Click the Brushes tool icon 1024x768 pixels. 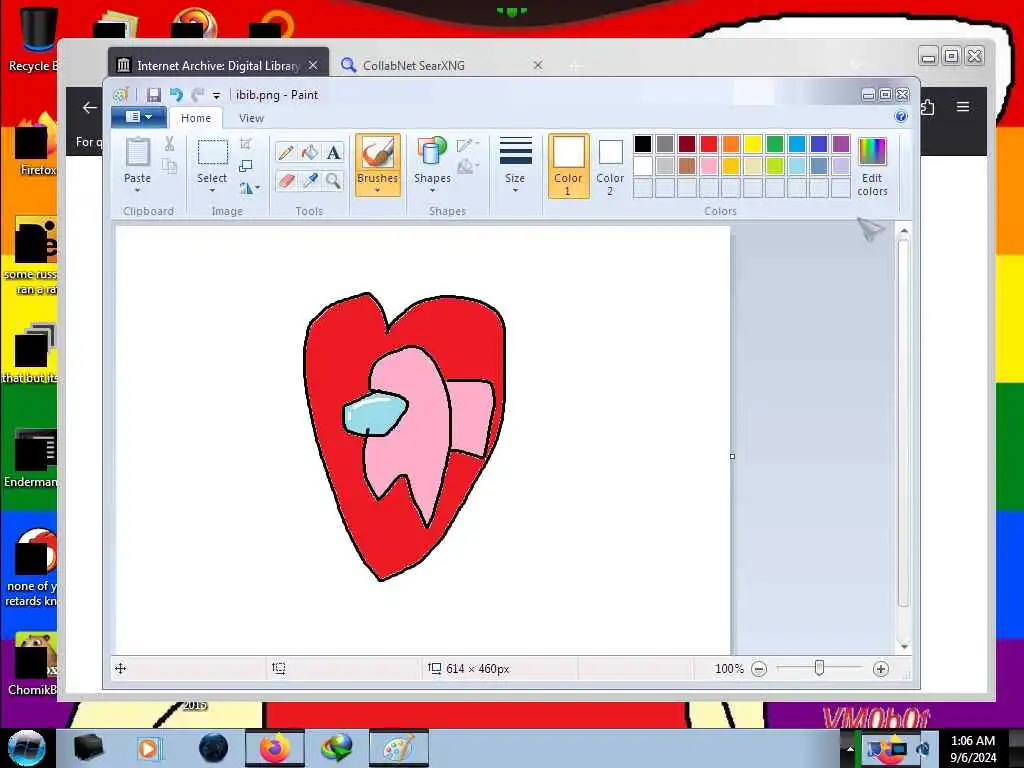tap(377, 153)
